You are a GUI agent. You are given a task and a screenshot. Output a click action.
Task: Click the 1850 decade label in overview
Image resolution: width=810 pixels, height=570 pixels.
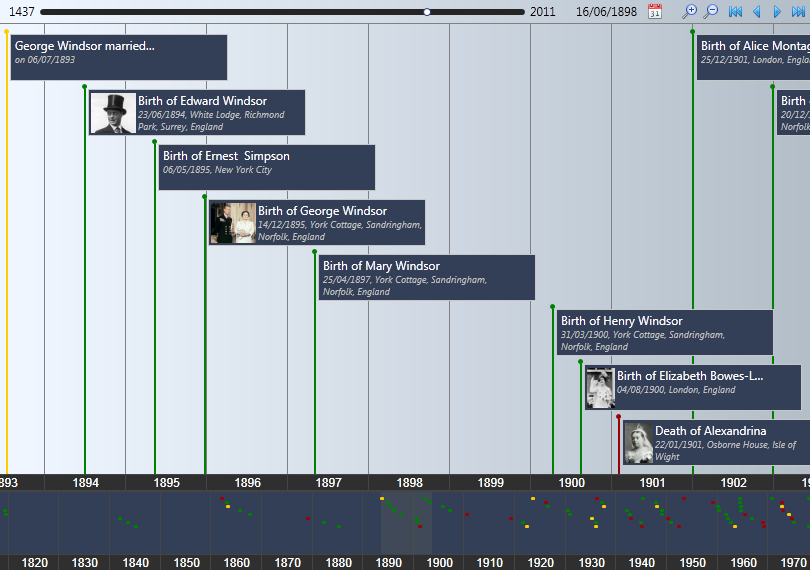(186, 562)
